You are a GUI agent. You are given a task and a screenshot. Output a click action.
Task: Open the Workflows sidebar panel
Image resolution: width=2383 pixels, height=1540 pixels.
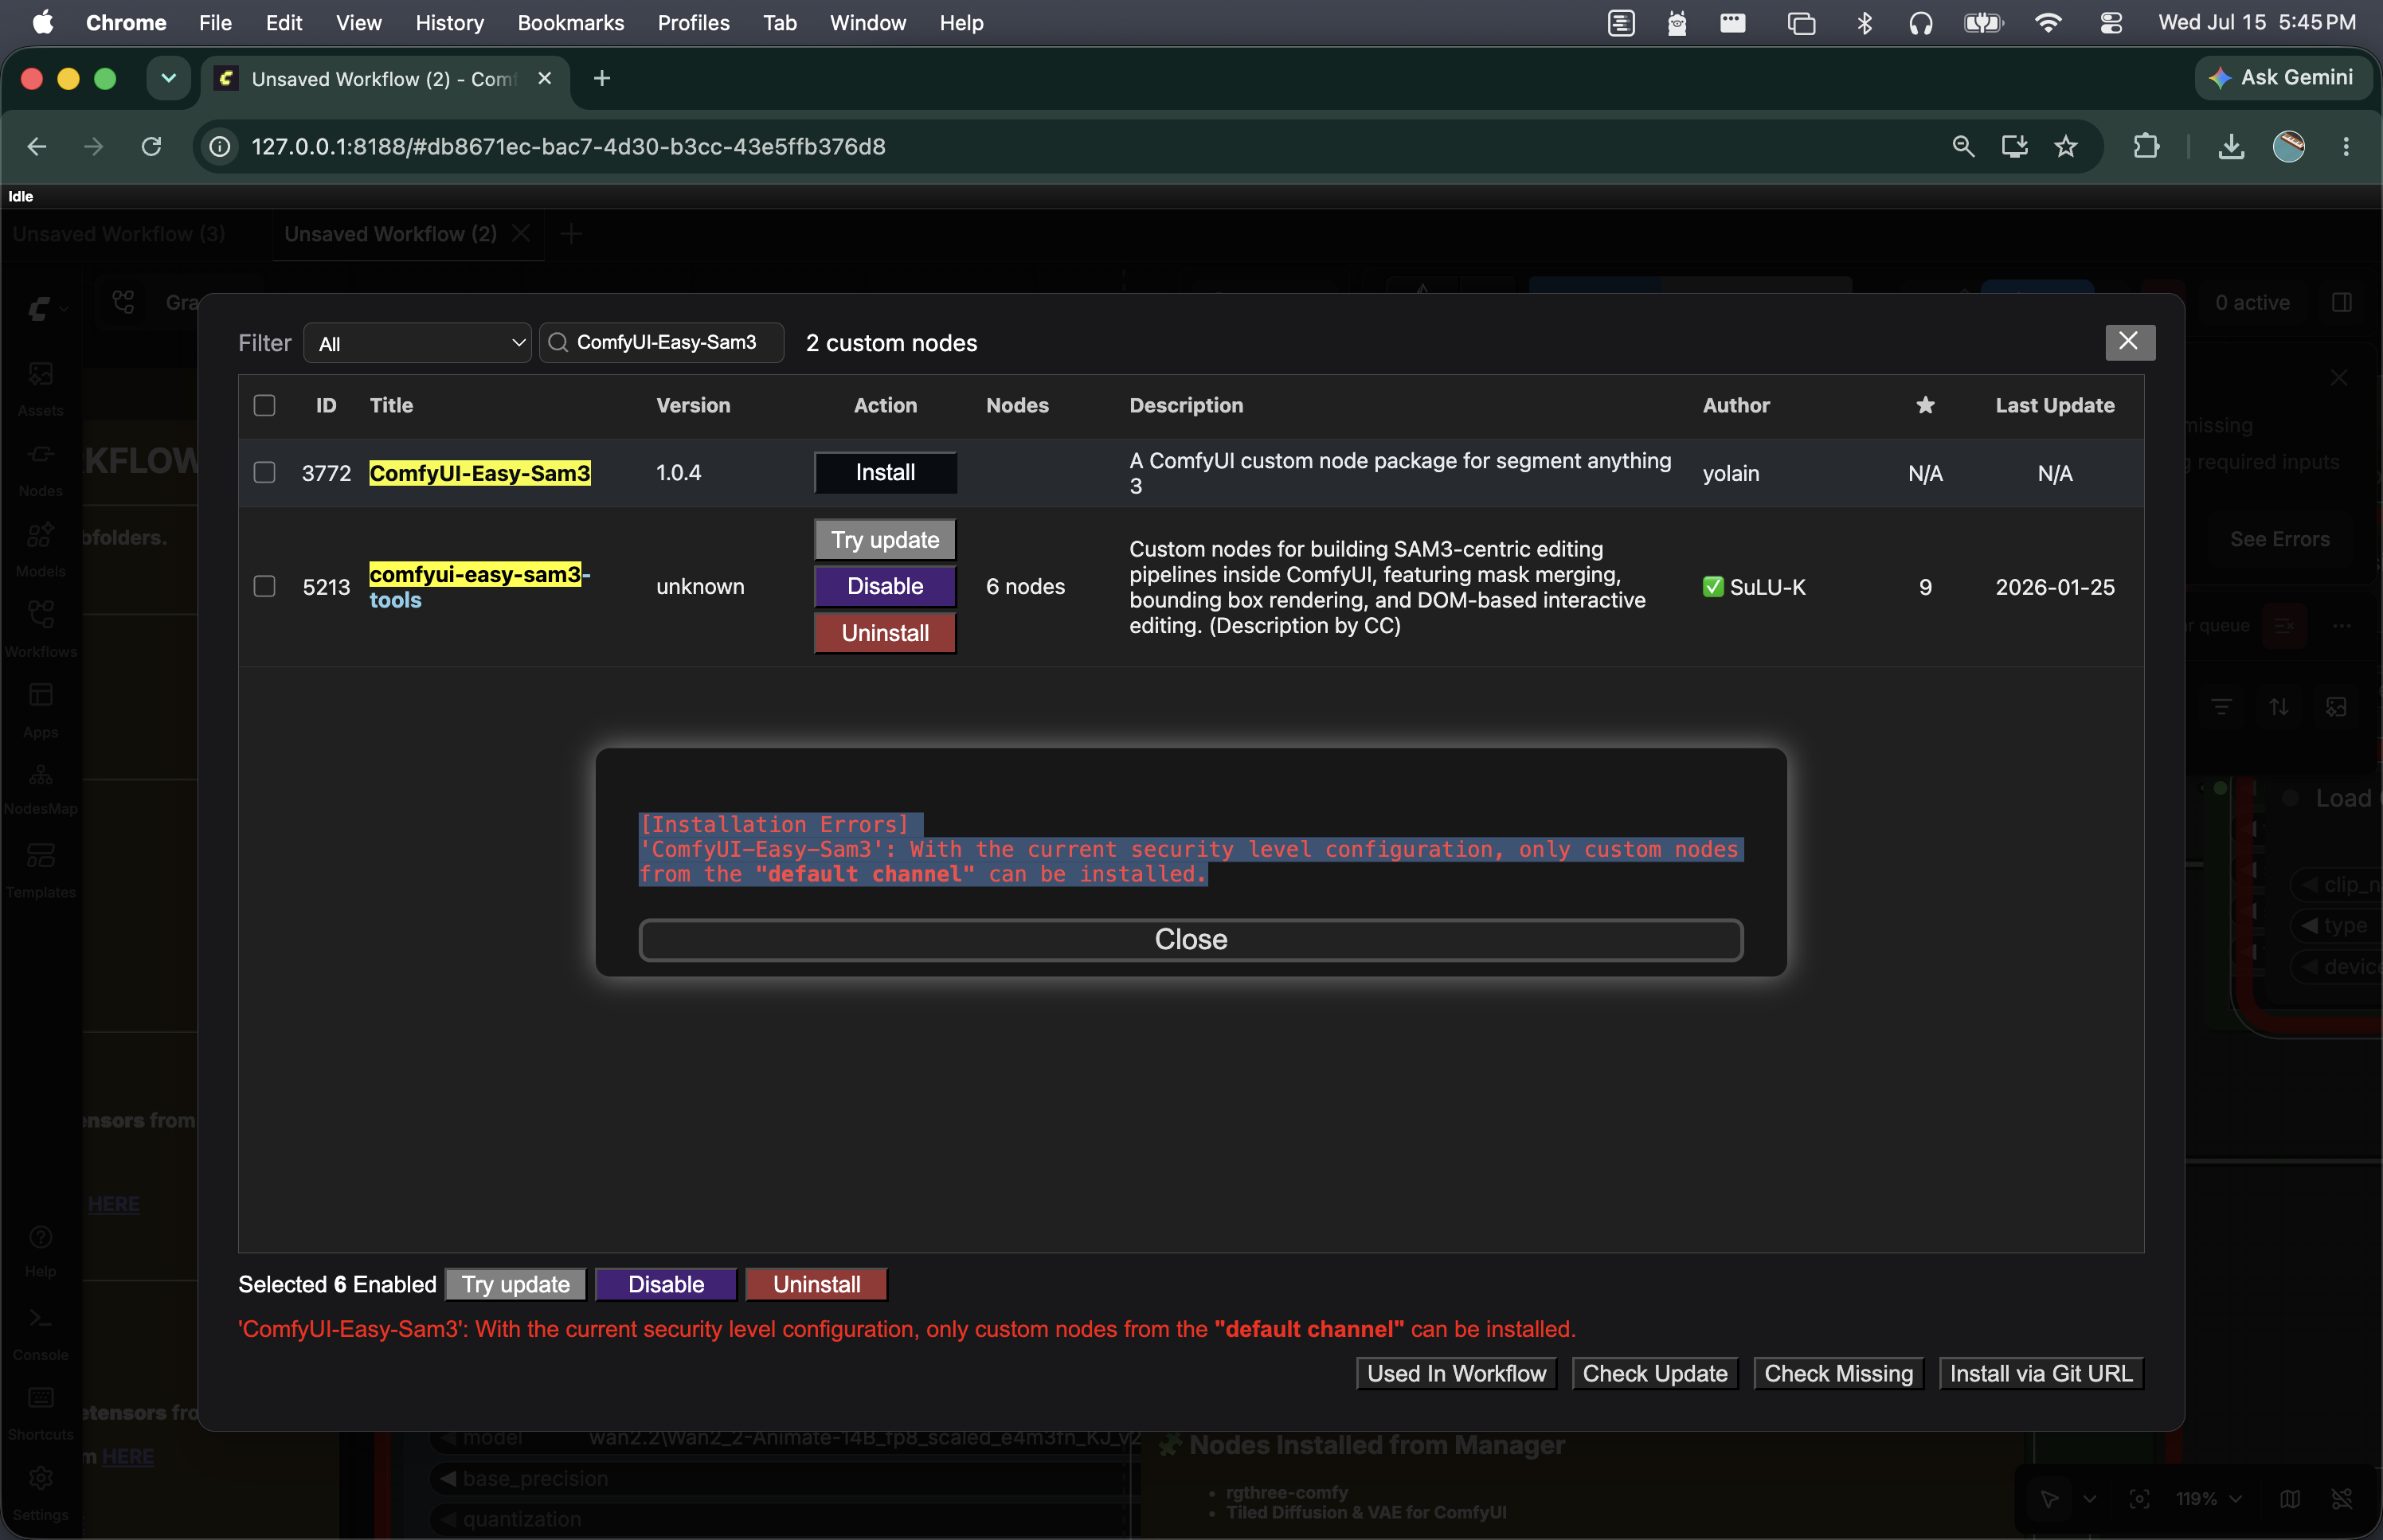(x=40, y=629)
